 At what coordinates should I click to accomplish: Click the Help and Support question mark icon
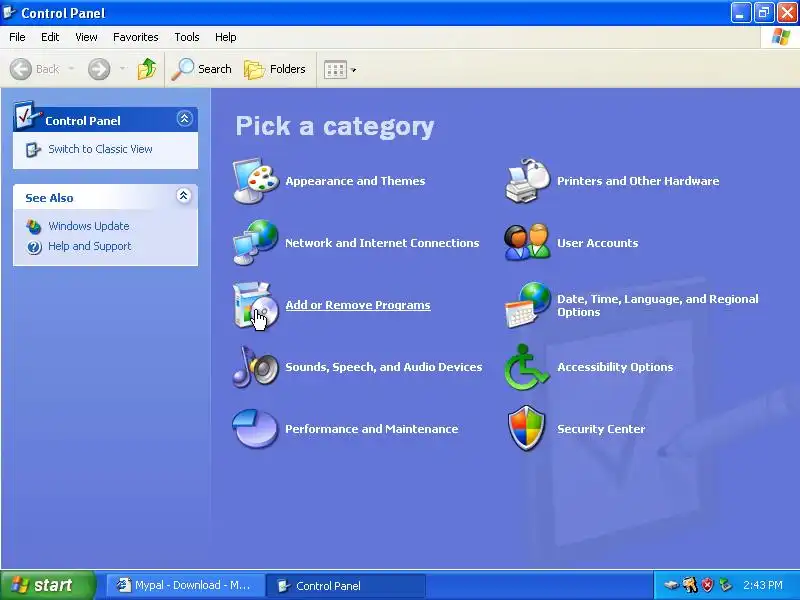click(34, 247)
